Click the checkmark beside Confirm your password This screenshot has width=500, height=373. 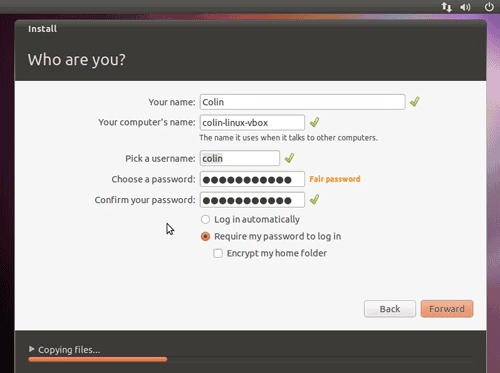coord(314,199)
